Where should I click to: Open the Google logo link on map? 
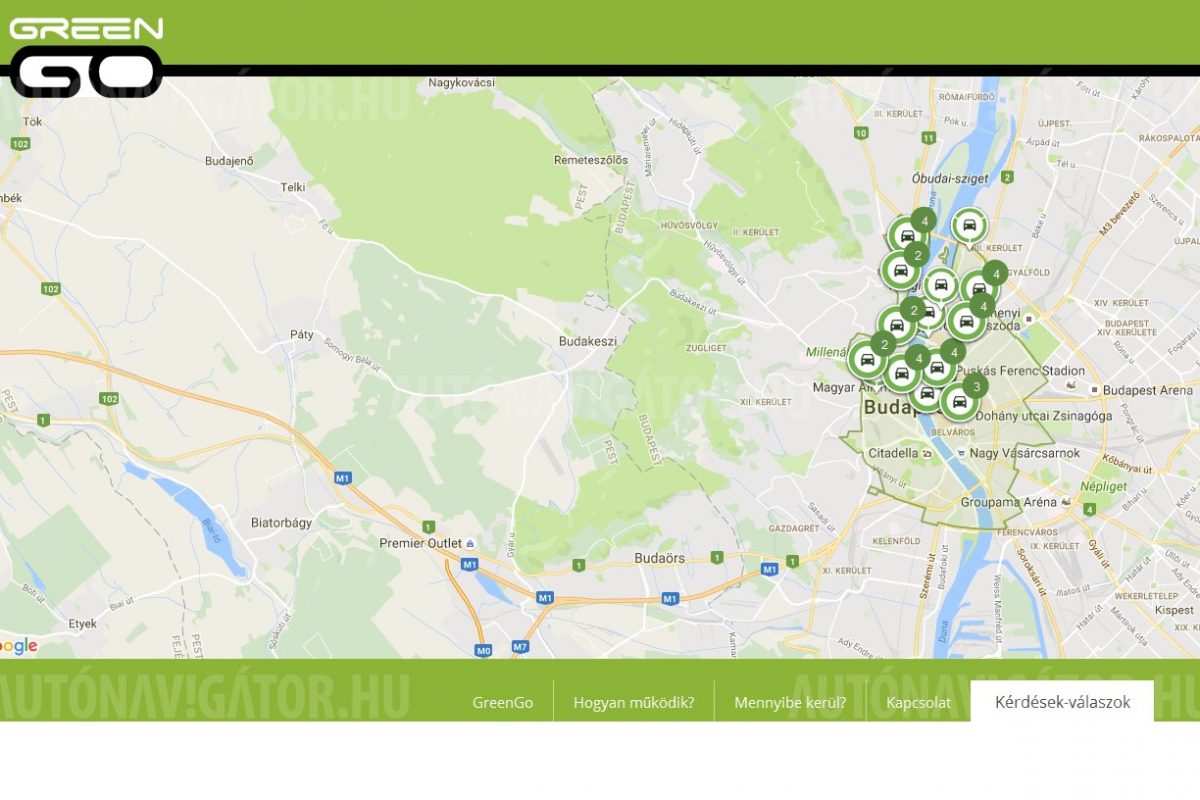tap(19, 646)
